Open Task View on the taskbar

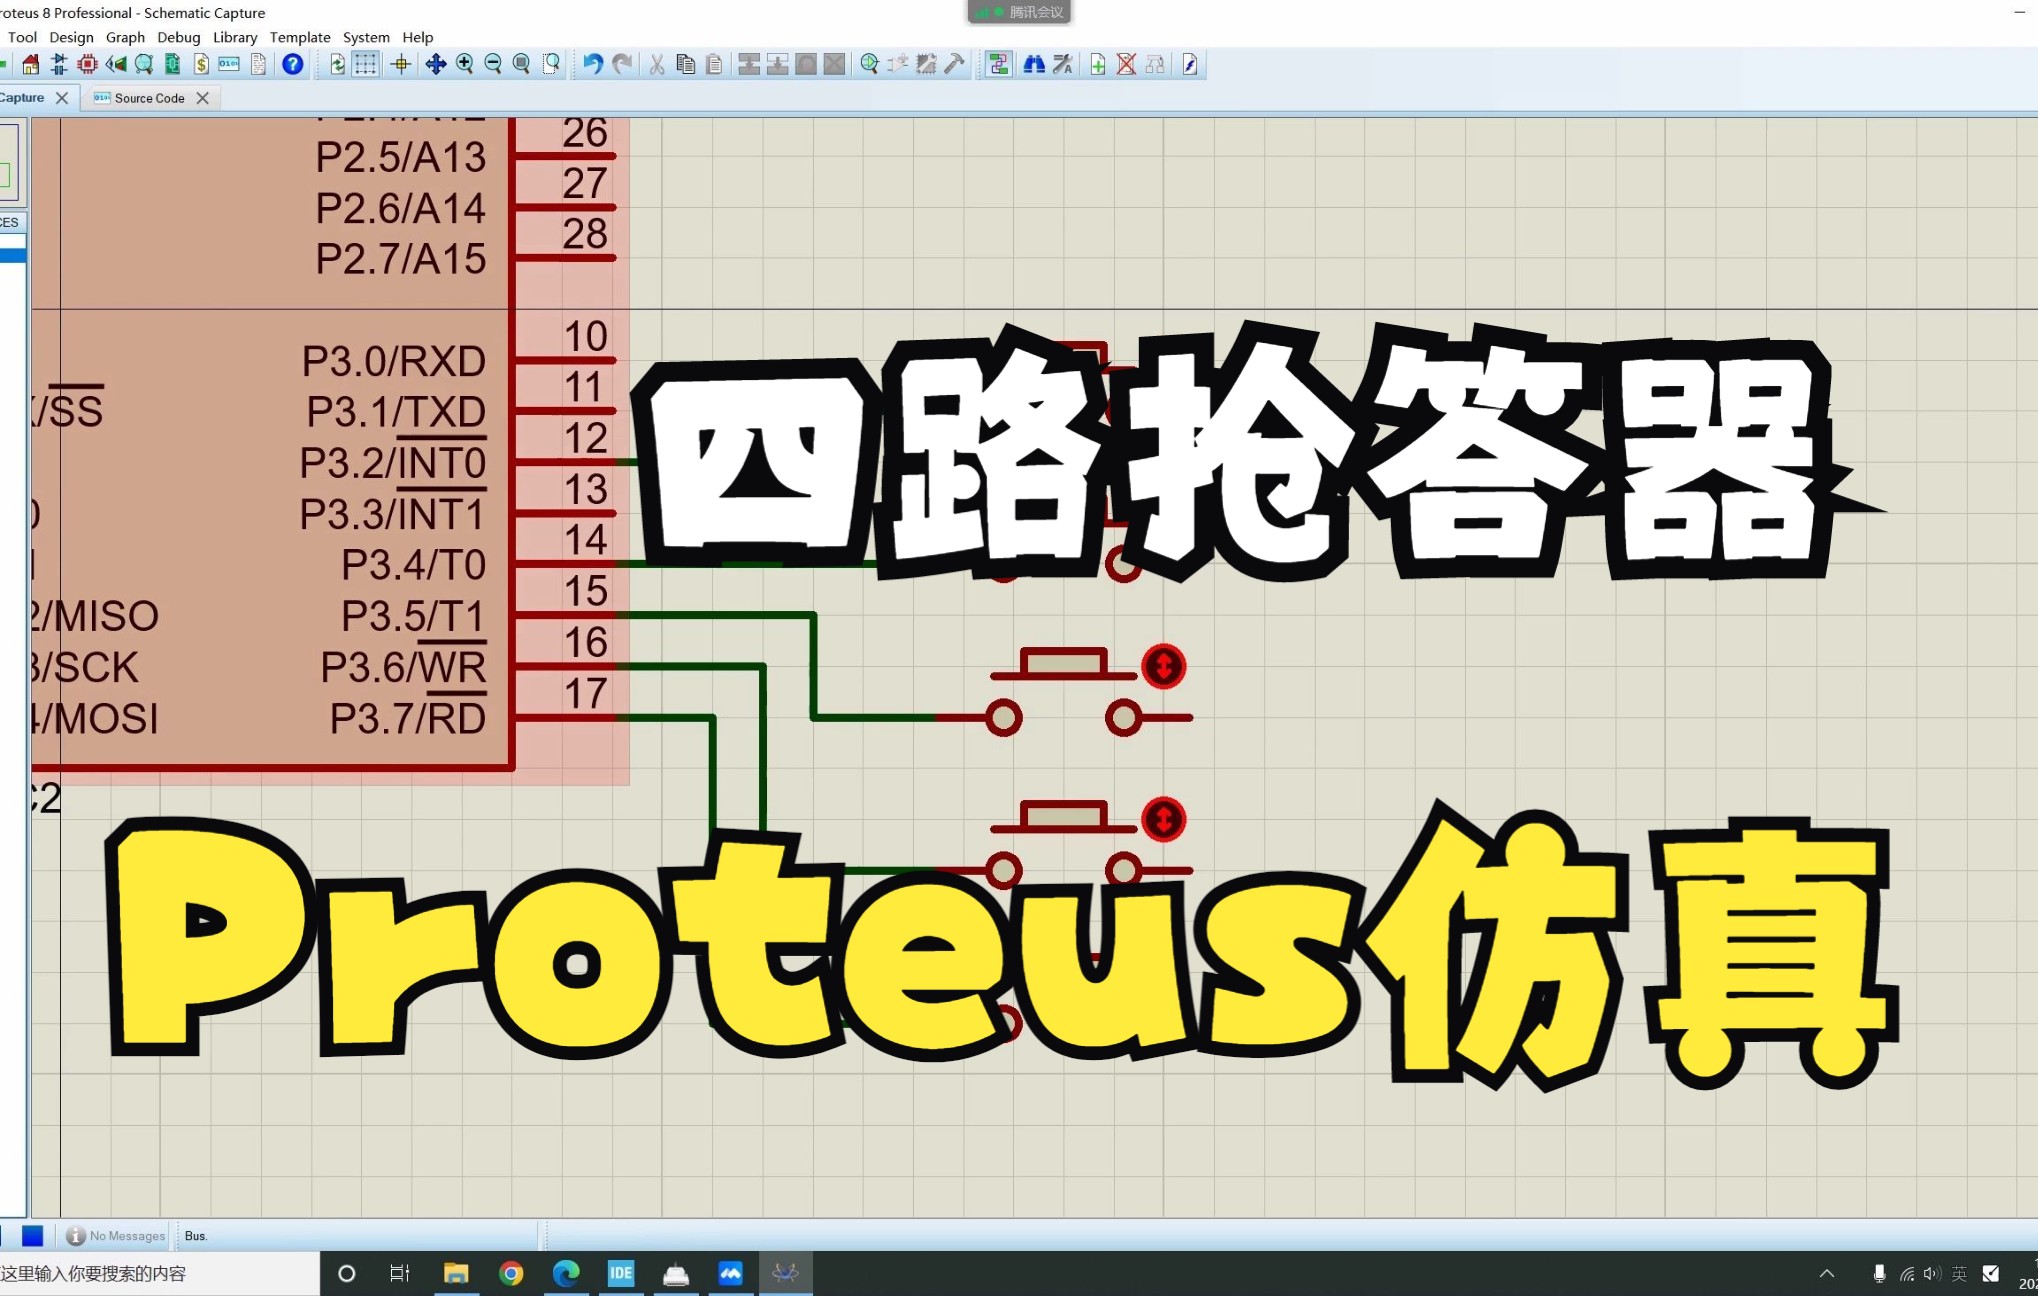pos(400,1273)
